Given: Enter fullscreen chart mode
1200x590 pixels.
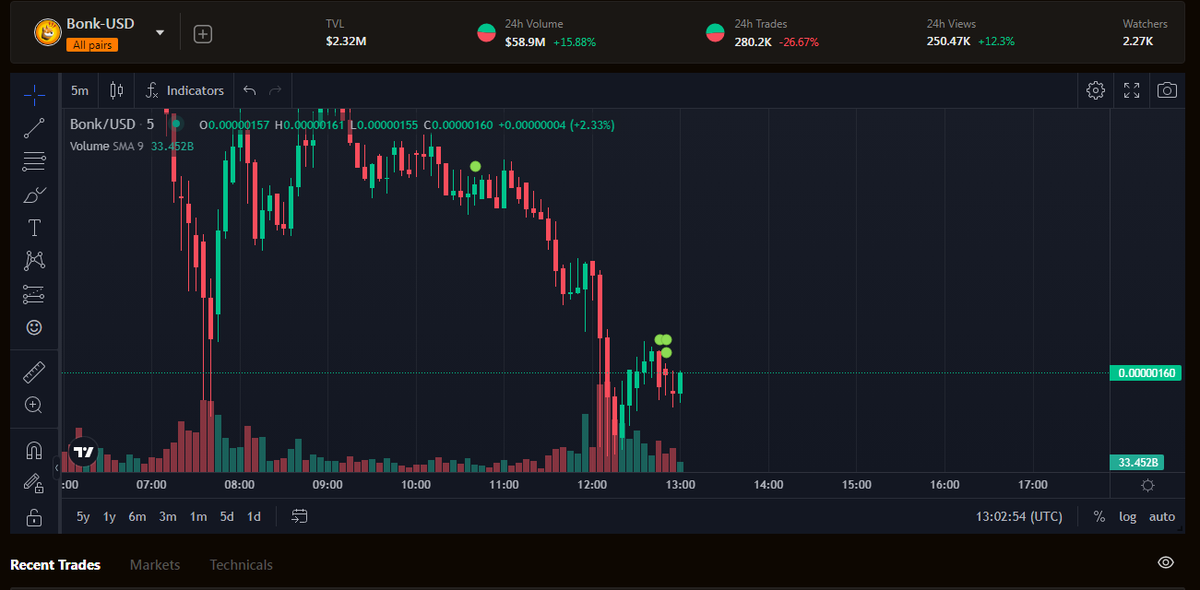Looking at the screenshot, I should (x=1132, y=90).
